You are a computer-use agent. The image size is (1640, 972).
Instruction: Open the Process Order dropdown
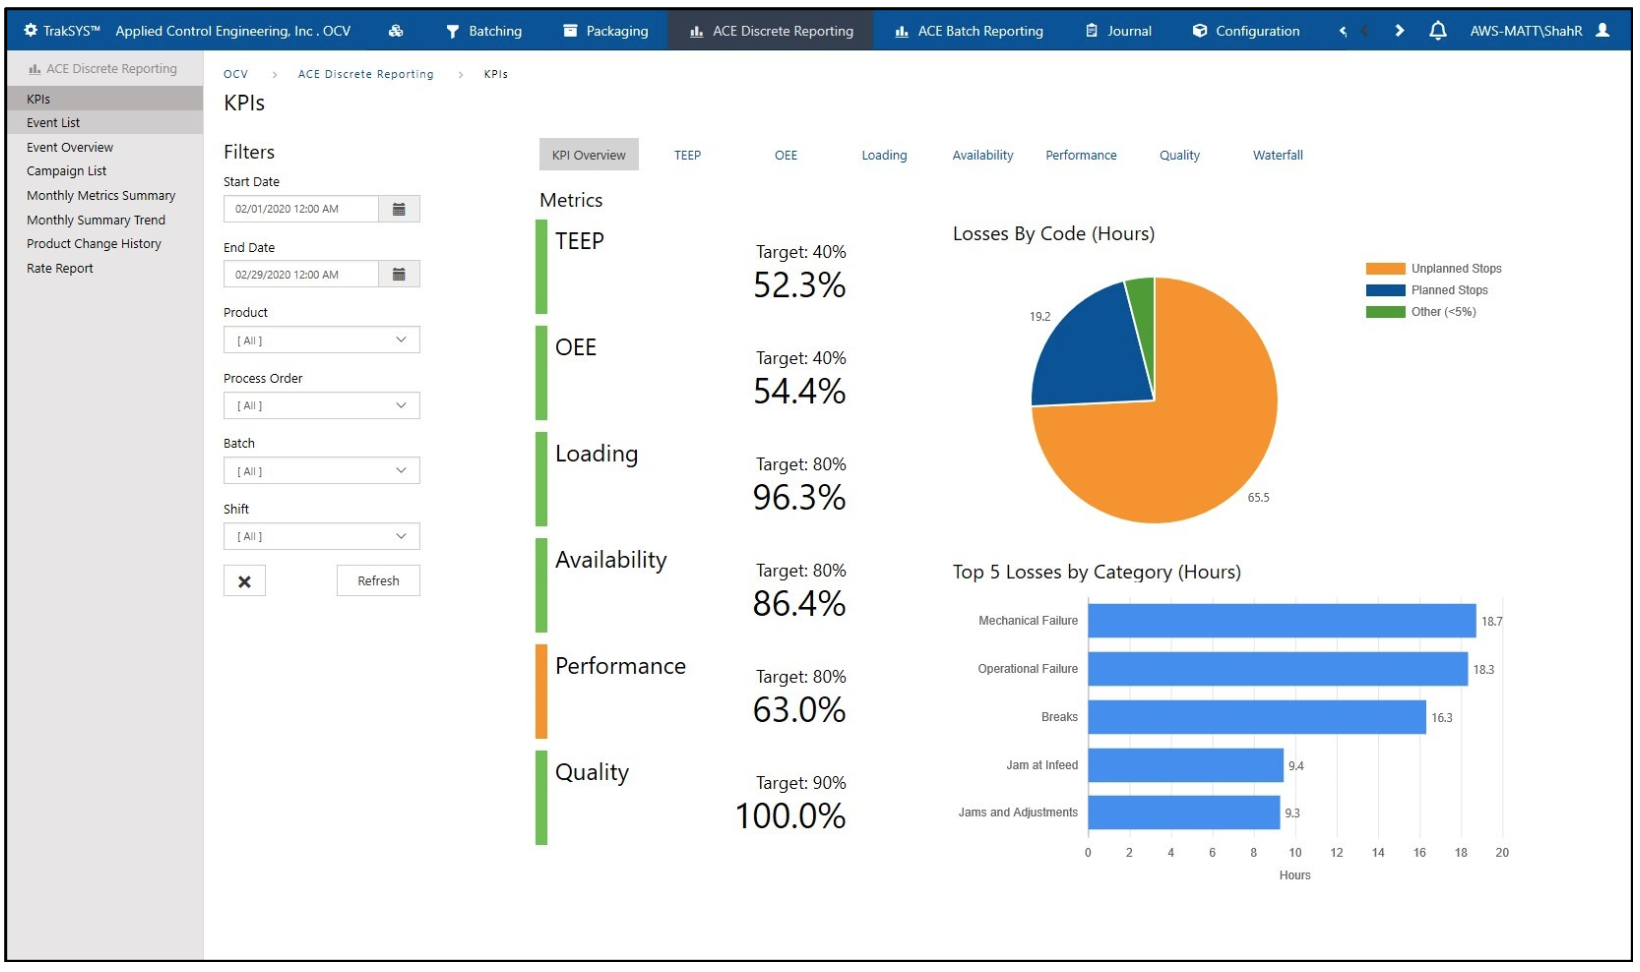pos(320,405)
